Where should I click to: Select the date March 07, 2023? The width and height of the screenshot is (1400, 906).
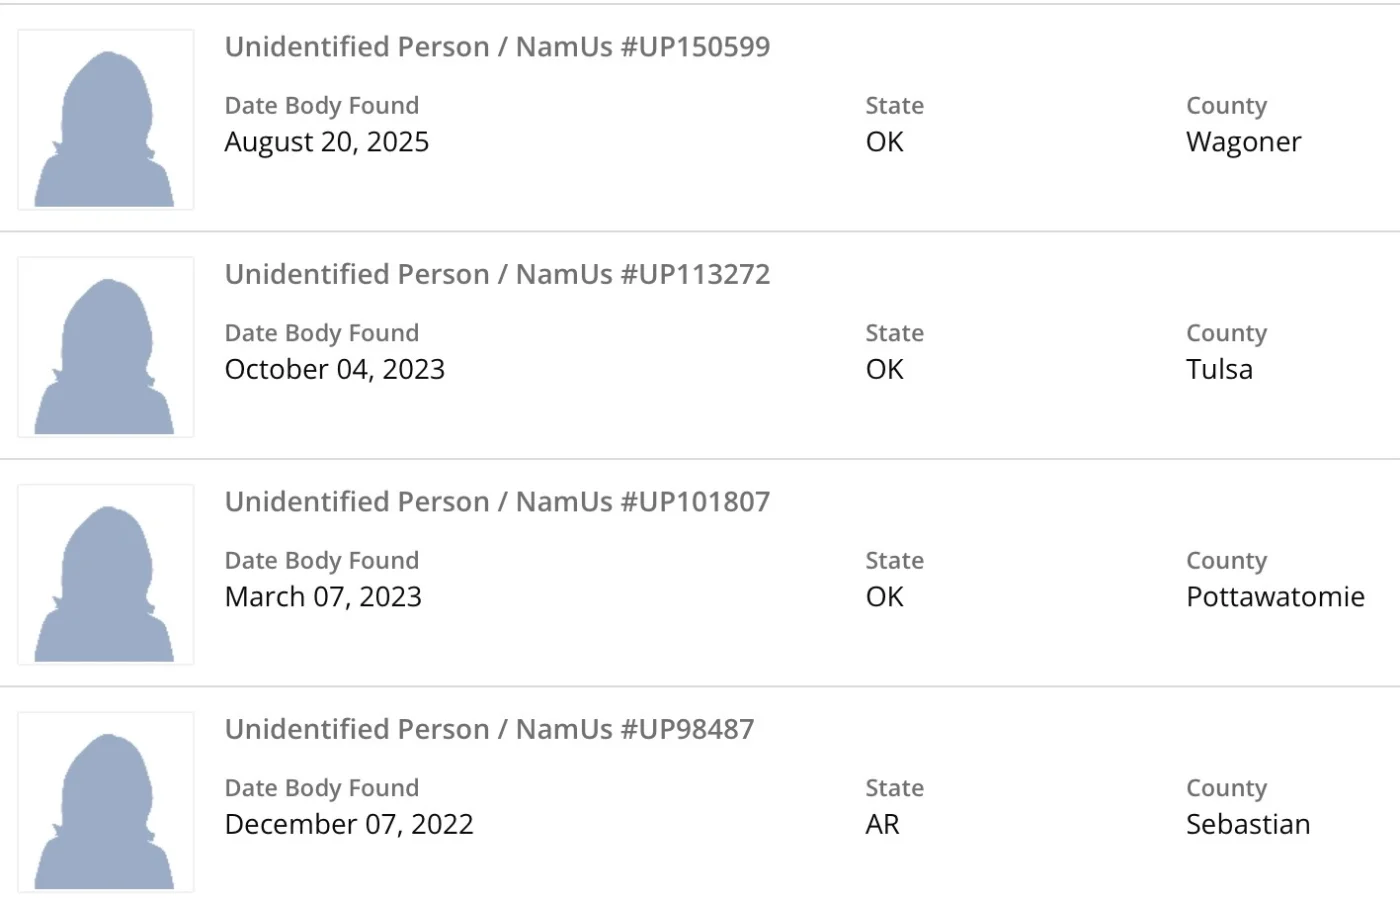coord(323,597)
